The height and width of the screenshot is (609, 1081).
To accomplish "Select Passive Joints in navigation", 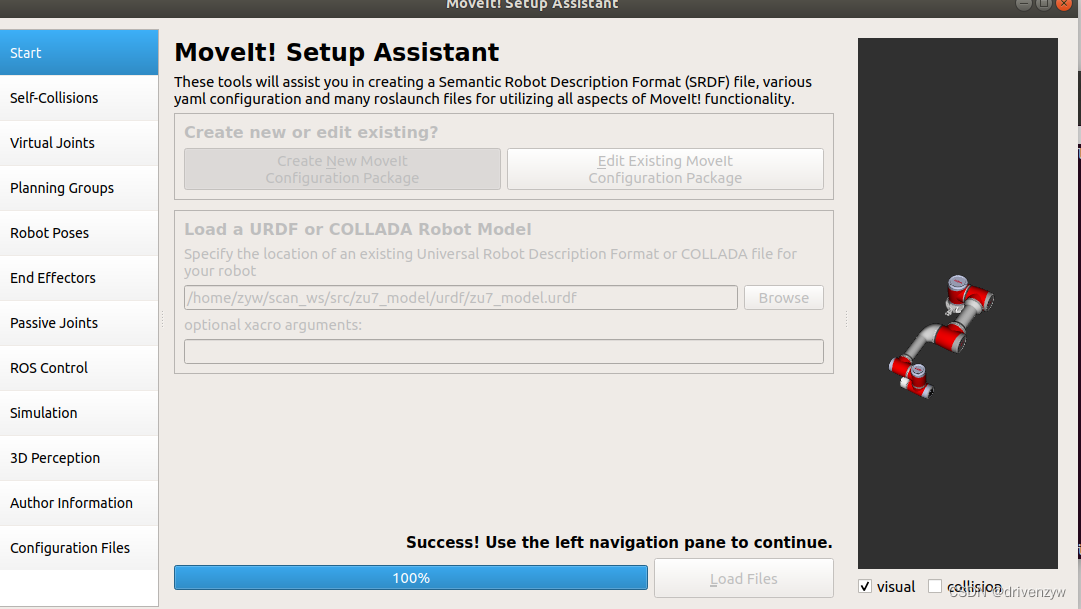I will (x=79, y=323).
